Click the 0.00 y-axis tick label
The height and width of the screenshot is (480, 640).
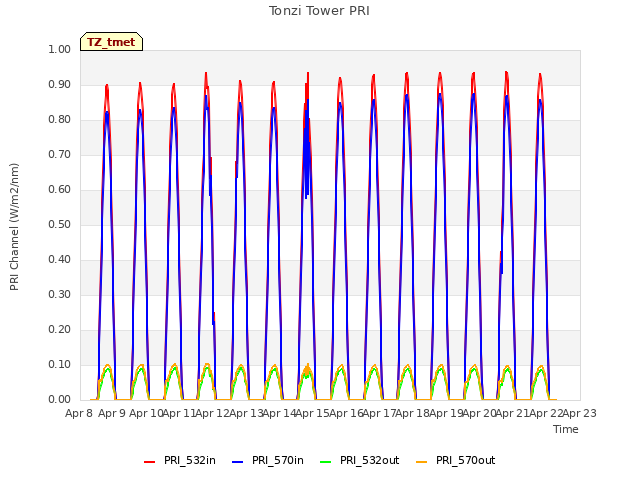pos(60,400)
